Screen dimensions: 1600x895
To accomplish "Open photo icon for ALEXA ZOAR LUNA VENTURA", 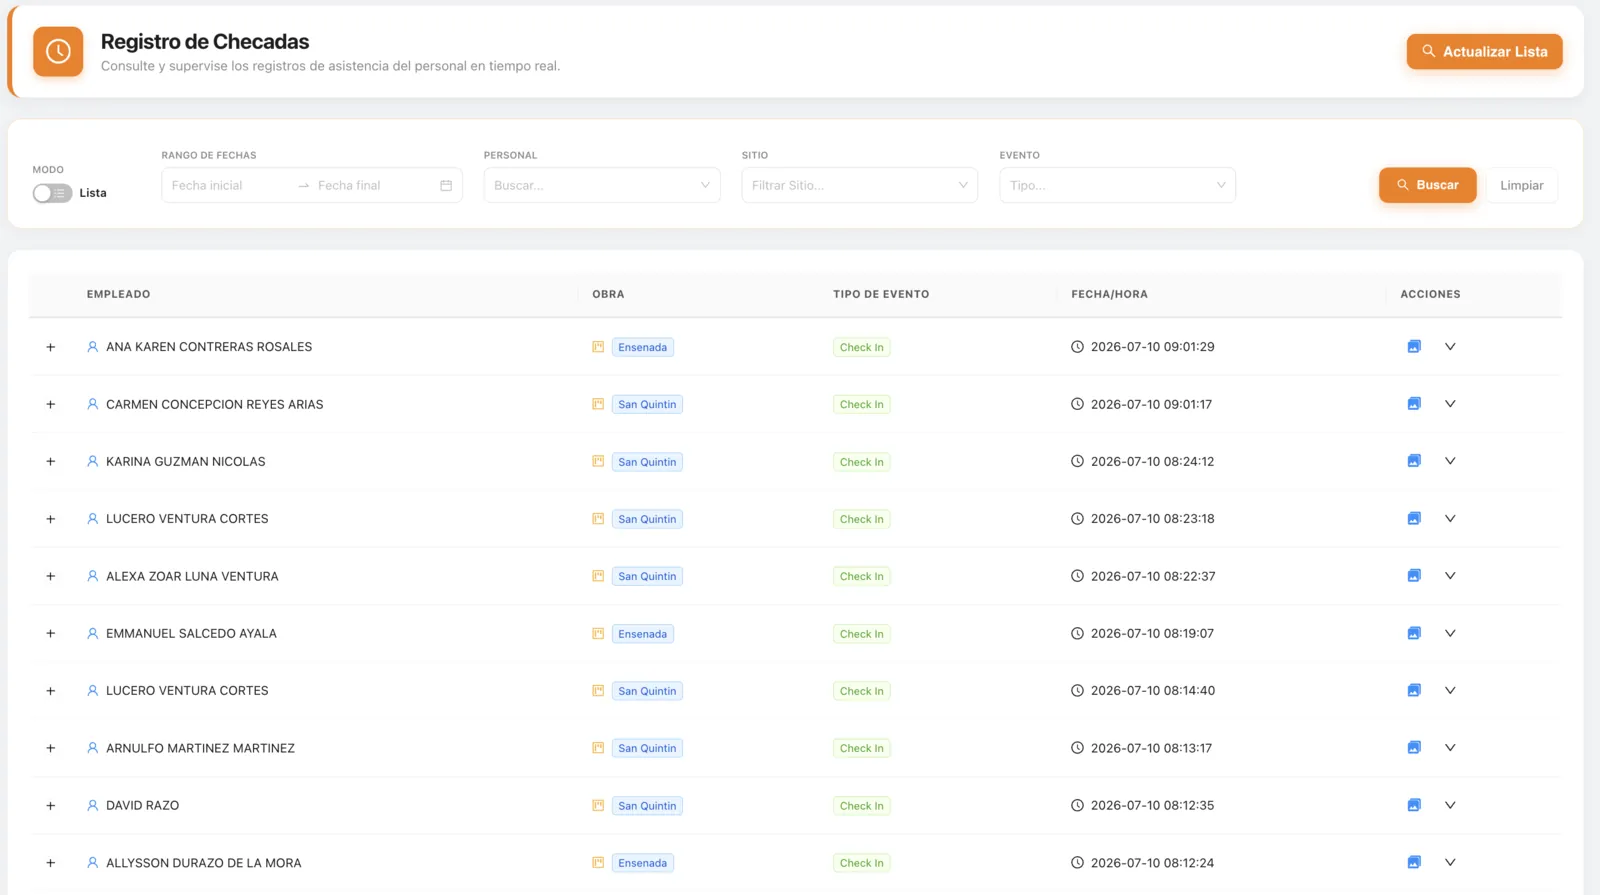I will pyautogui.click(x=1414, y=576).
